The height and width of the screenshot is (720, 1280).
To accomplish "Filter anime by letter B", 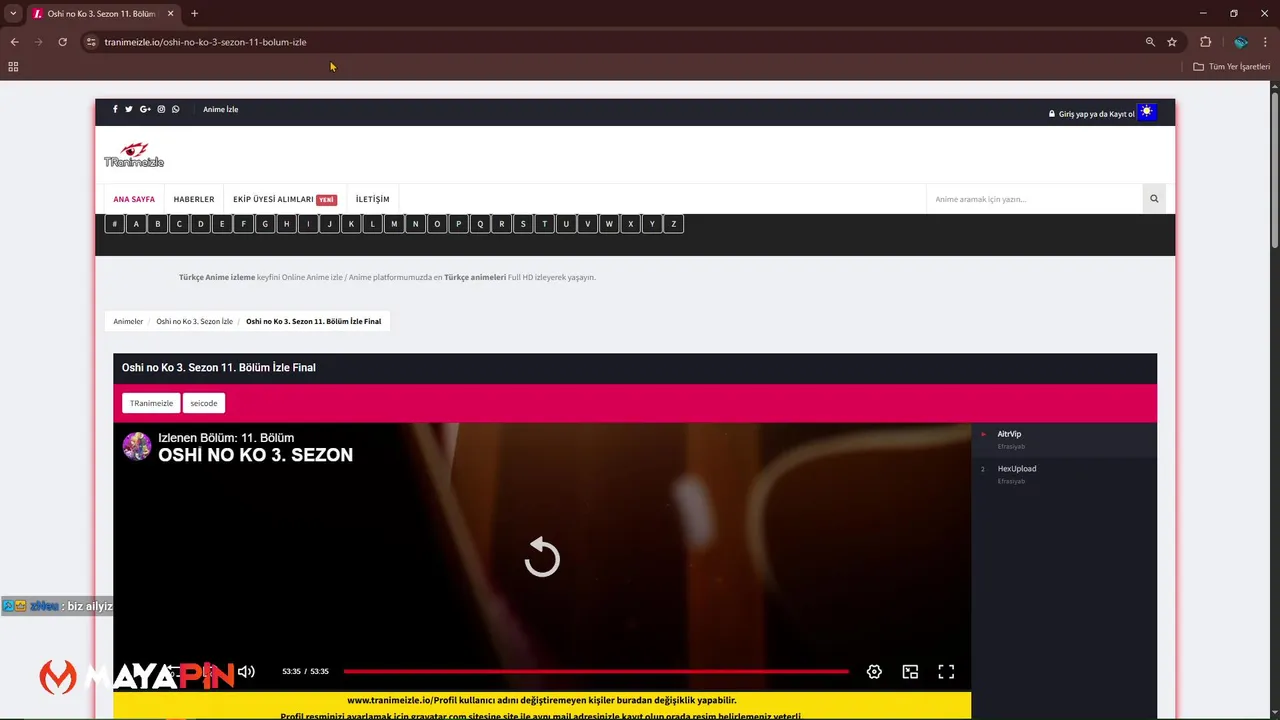I will [157, 224].
